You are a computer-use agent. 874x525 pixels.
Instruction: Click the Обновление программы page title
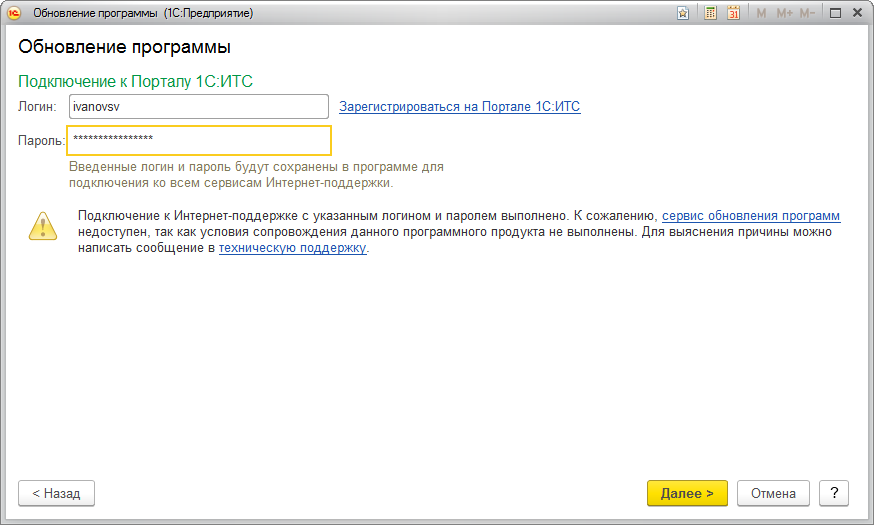[124, 47]
